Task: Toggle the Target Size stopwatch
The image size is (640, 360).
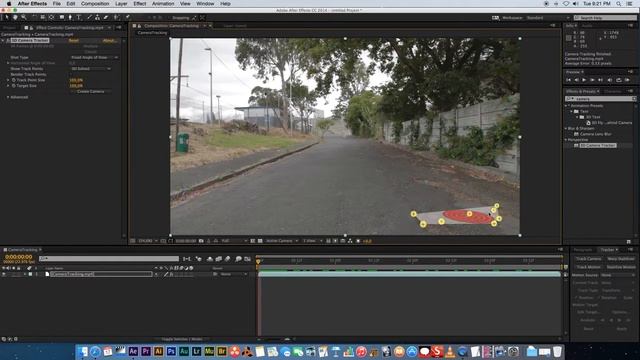Action: click(x=13, y=86)
